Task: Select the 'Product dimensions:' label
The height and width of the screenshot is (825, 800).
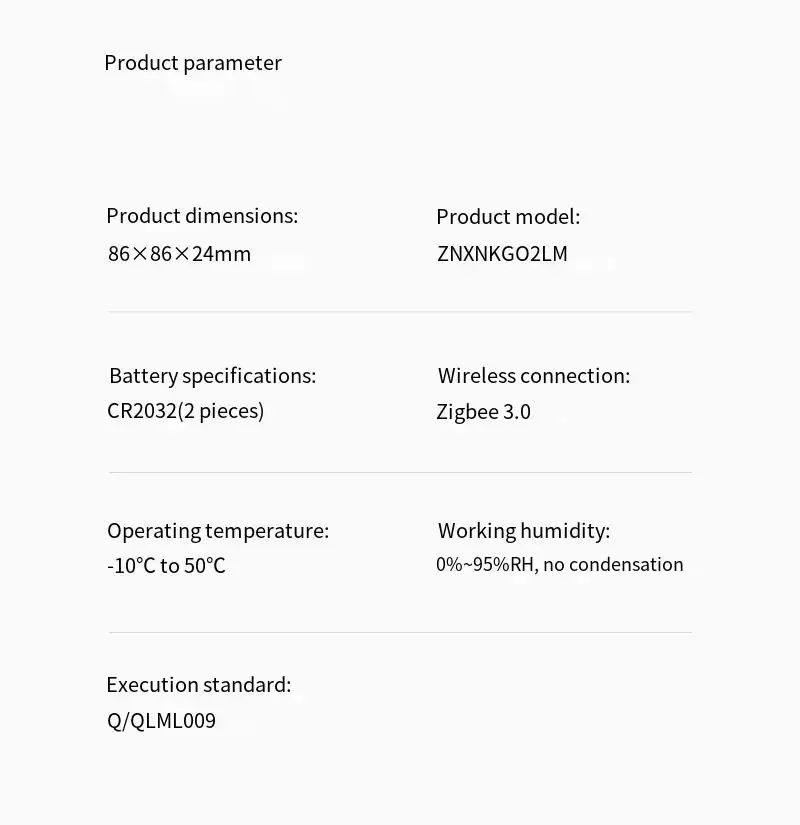Action: (202, 216)
